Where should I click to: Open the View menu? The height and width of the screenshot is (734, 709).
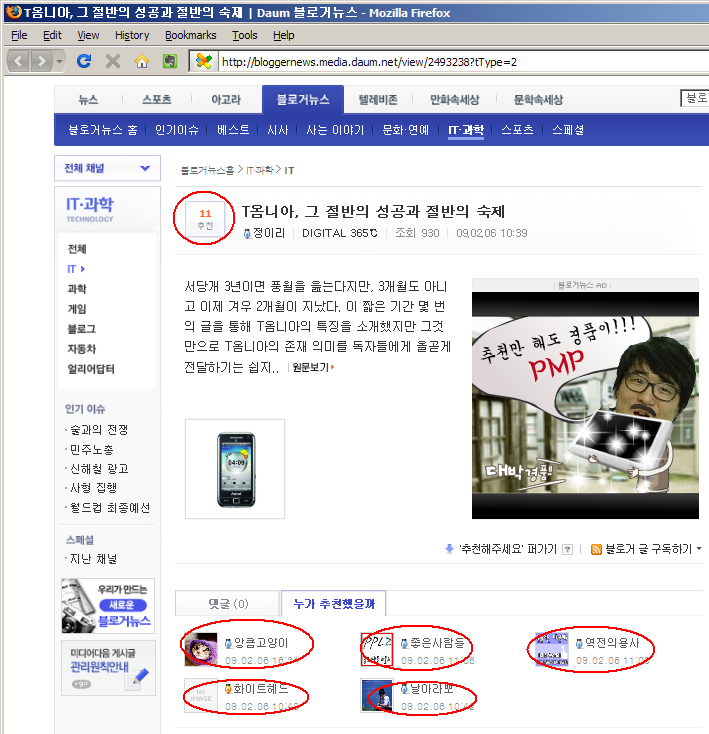(x=88, y=35)
